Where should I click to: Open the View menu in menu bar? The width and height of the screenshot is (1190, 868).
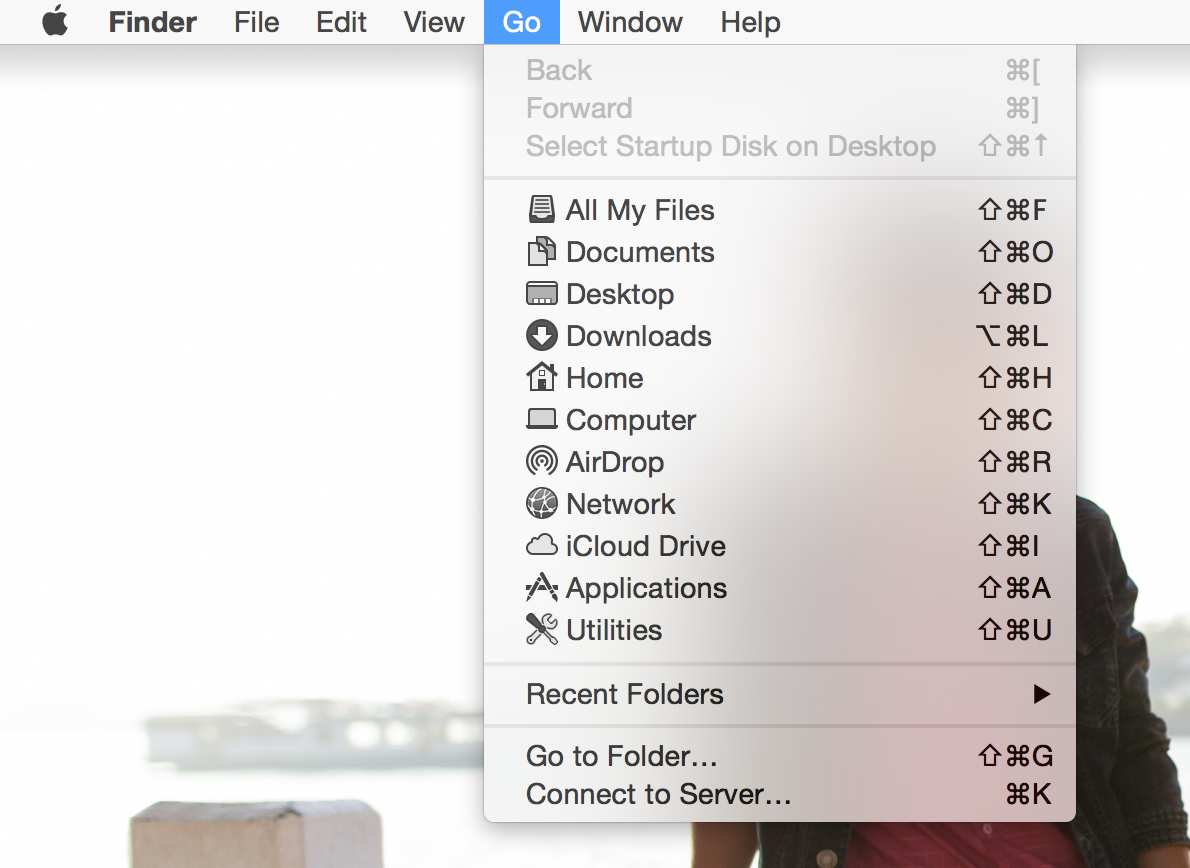(434, 22)
